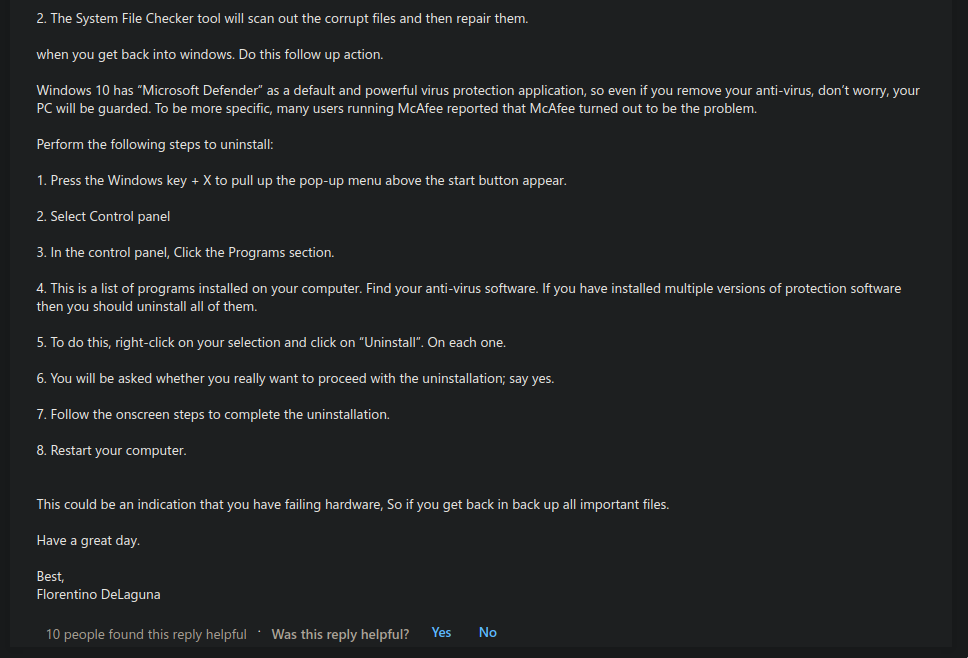Click step 8 'Restart your computer.'
Screen dimensions: 968x658
(x=111, y=451)
